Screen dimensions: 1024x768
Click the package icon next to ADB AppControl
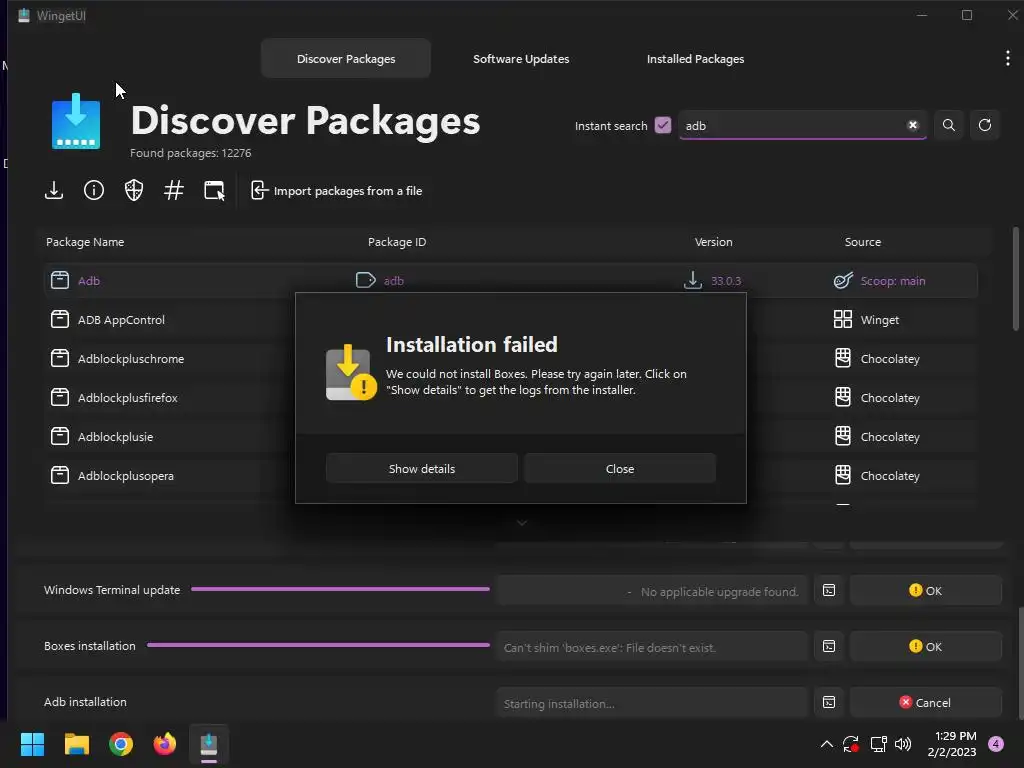pos(60,319)
